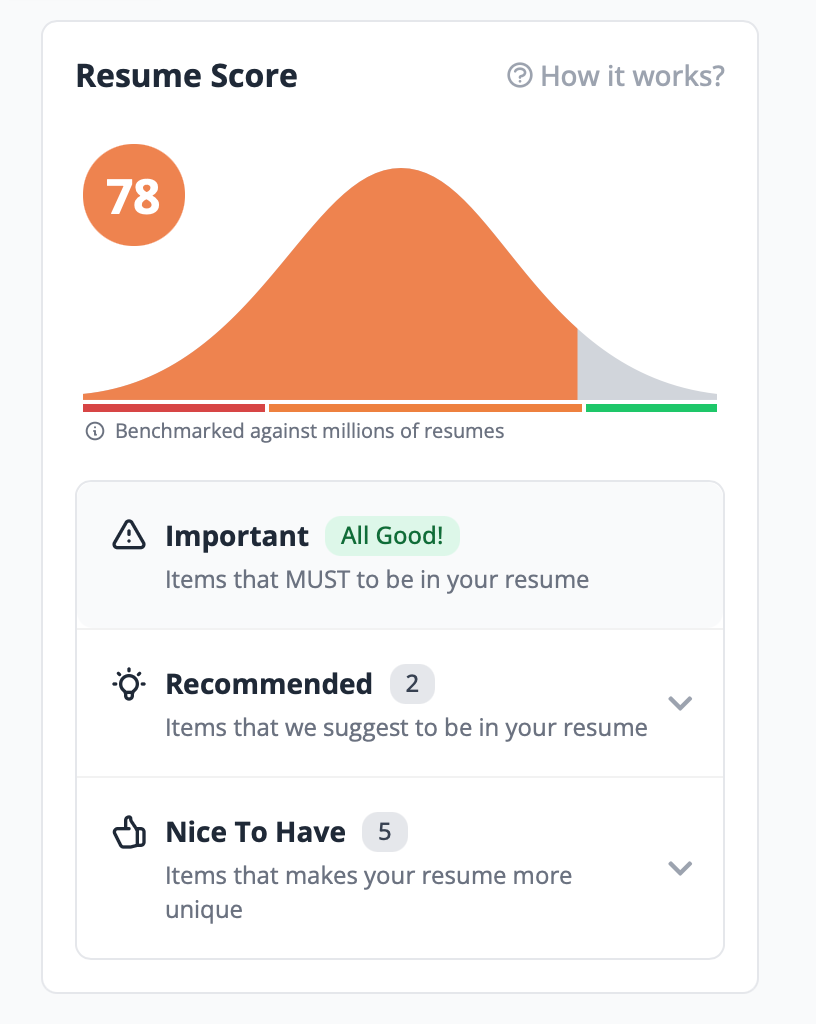Click the green high-score range bar
816x1024 pixels.
(x=651, y=408)
